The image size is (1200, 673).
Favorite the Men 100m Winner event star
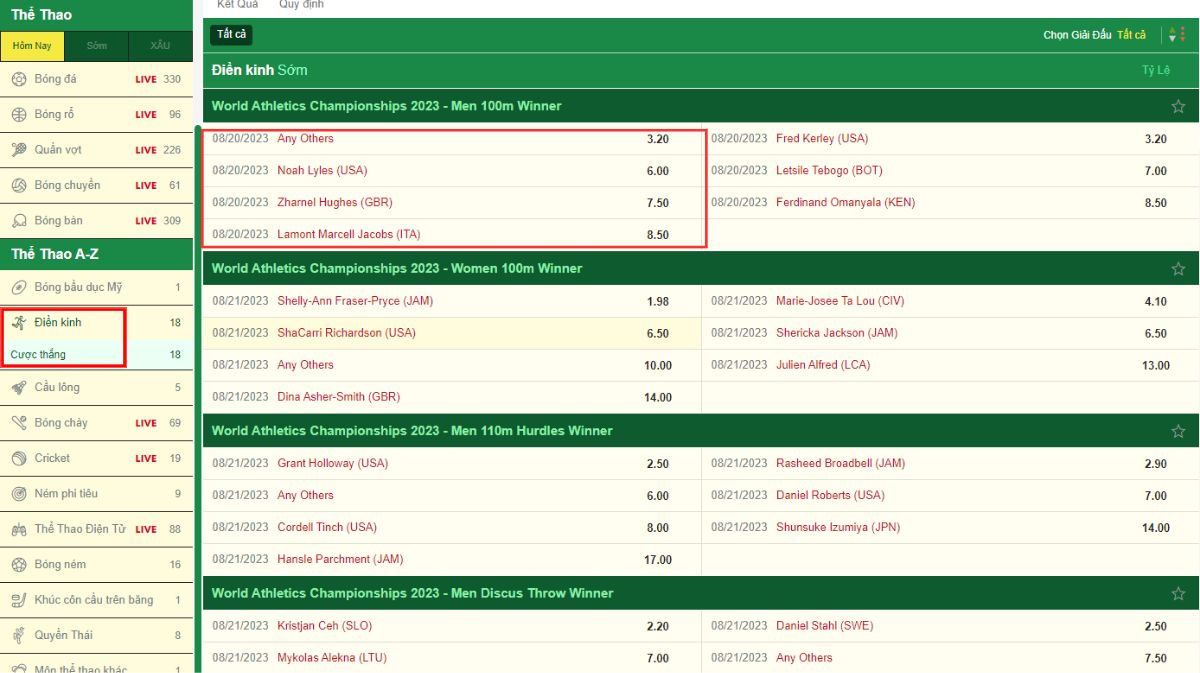tap(1178, 106)
